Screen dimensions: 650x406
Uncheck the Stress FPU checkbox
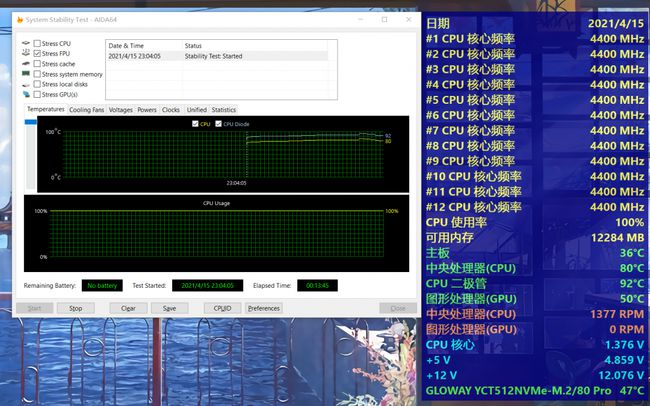point(38,54)
